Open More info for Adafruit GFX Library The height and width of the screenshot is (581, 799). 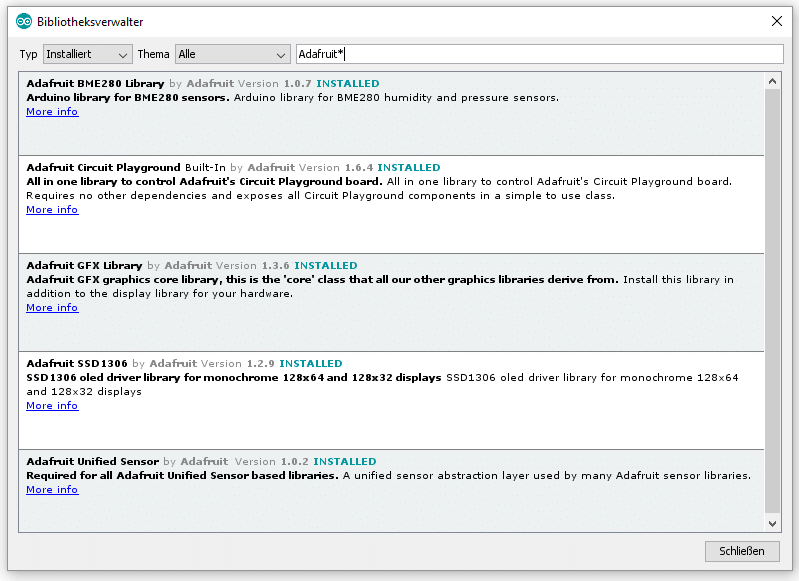point(52,307)
